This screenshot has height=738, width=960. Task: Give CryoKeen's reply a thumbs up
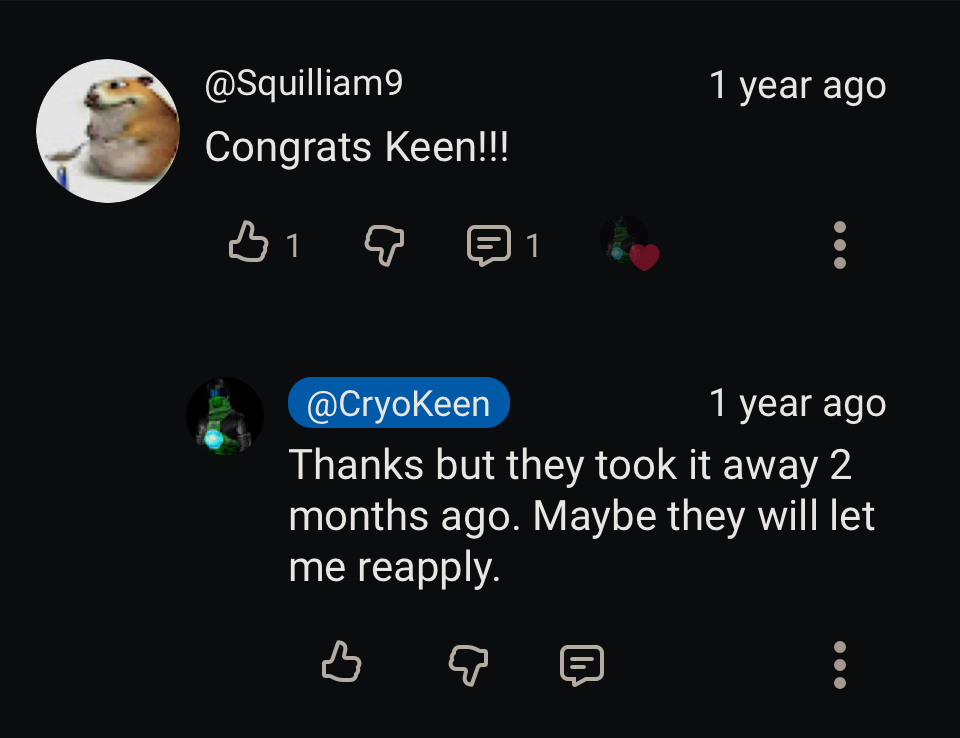coord(341,663)
